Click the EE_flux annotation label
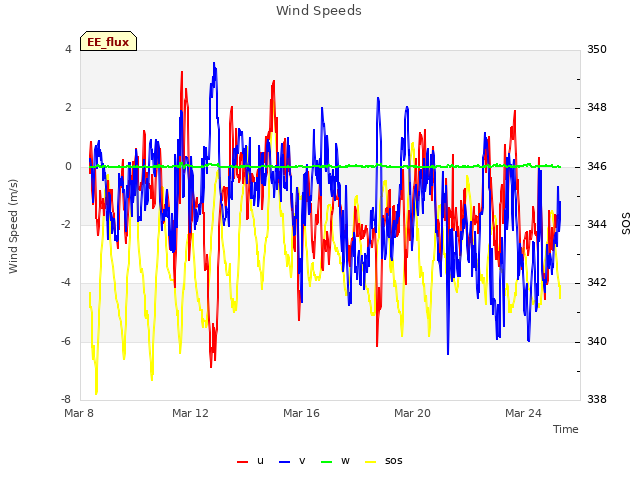Viewport: 640px width, 480px height. point(108,42)
